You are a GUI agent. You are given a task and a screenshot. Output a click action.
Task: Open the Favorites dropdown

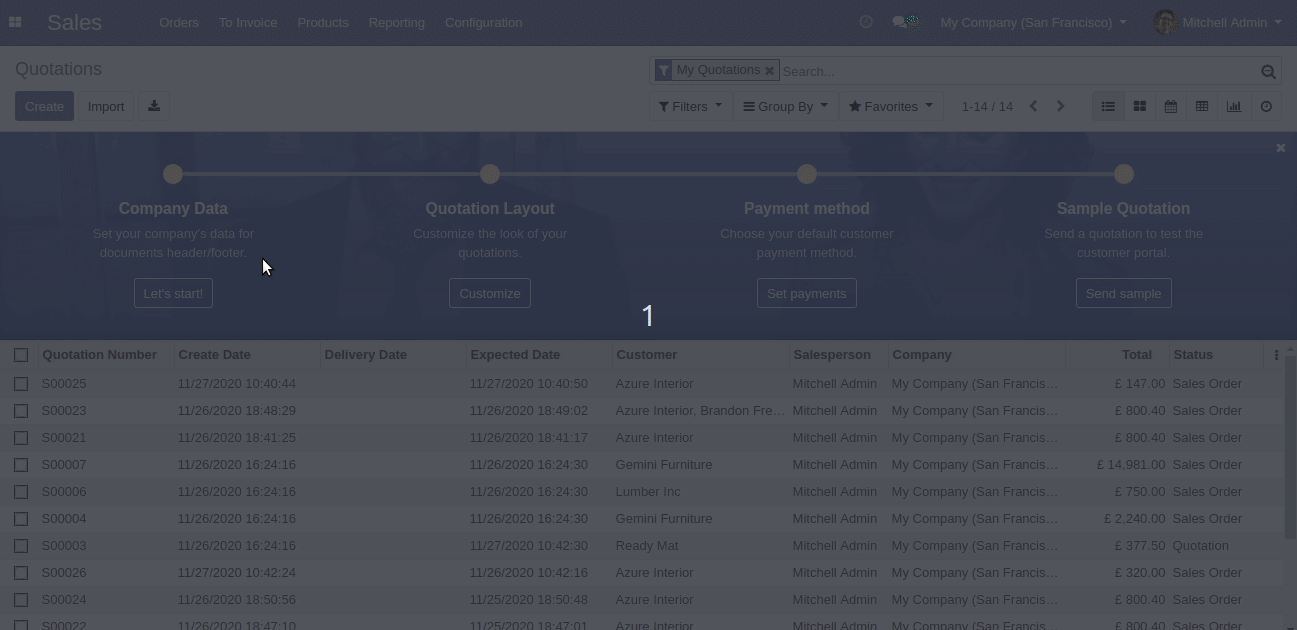890,106
